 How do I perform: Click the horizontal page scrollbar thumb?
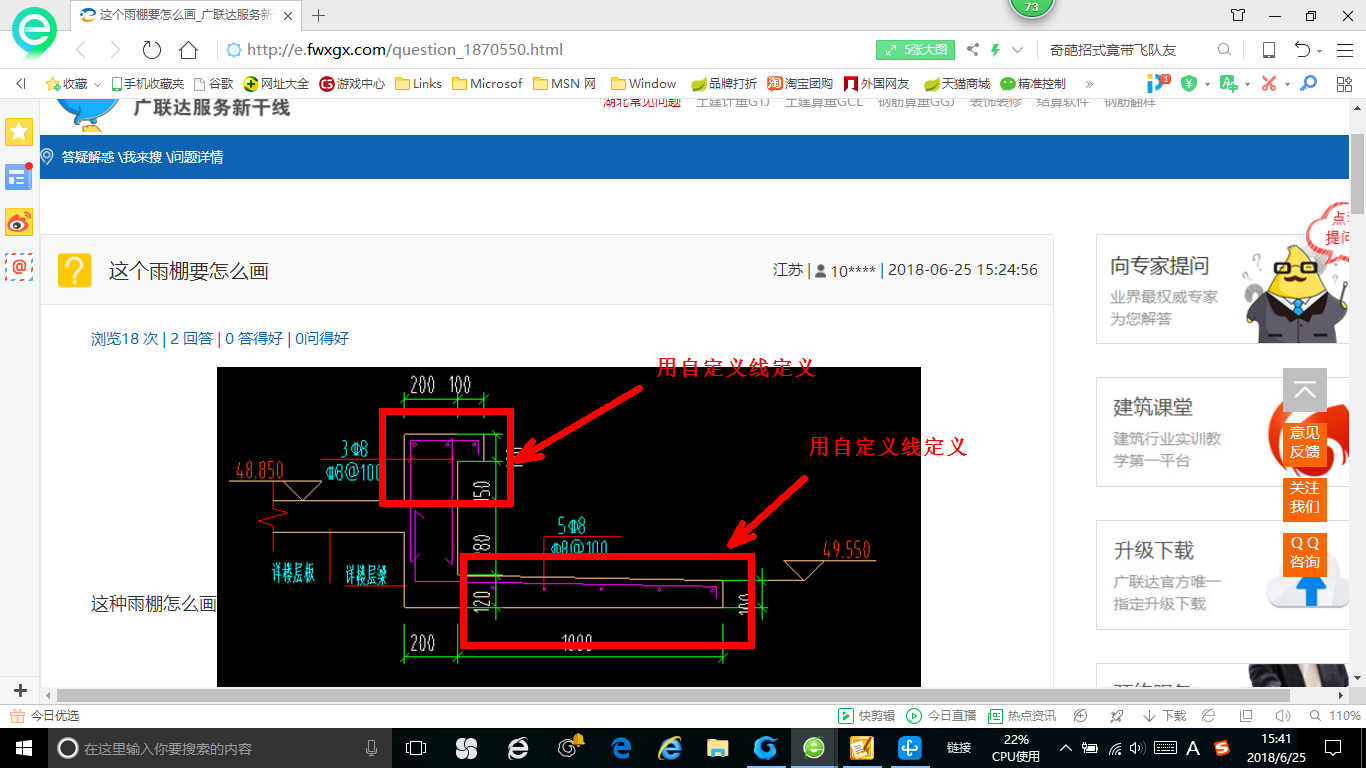pos(675,695)
